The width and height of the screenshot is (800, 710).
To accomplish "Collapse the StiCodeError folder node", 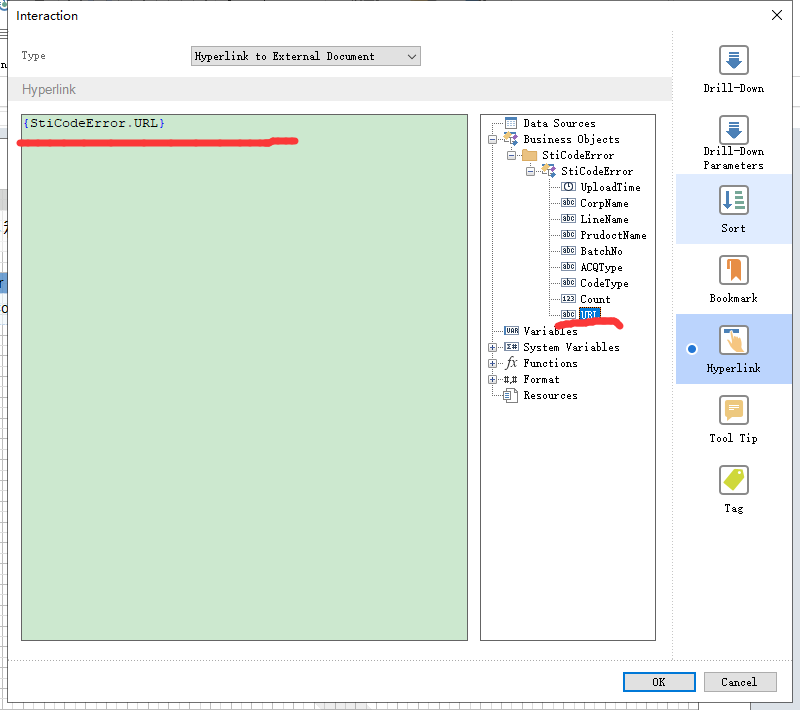I will pyautogui.click(x=511, y=156).
